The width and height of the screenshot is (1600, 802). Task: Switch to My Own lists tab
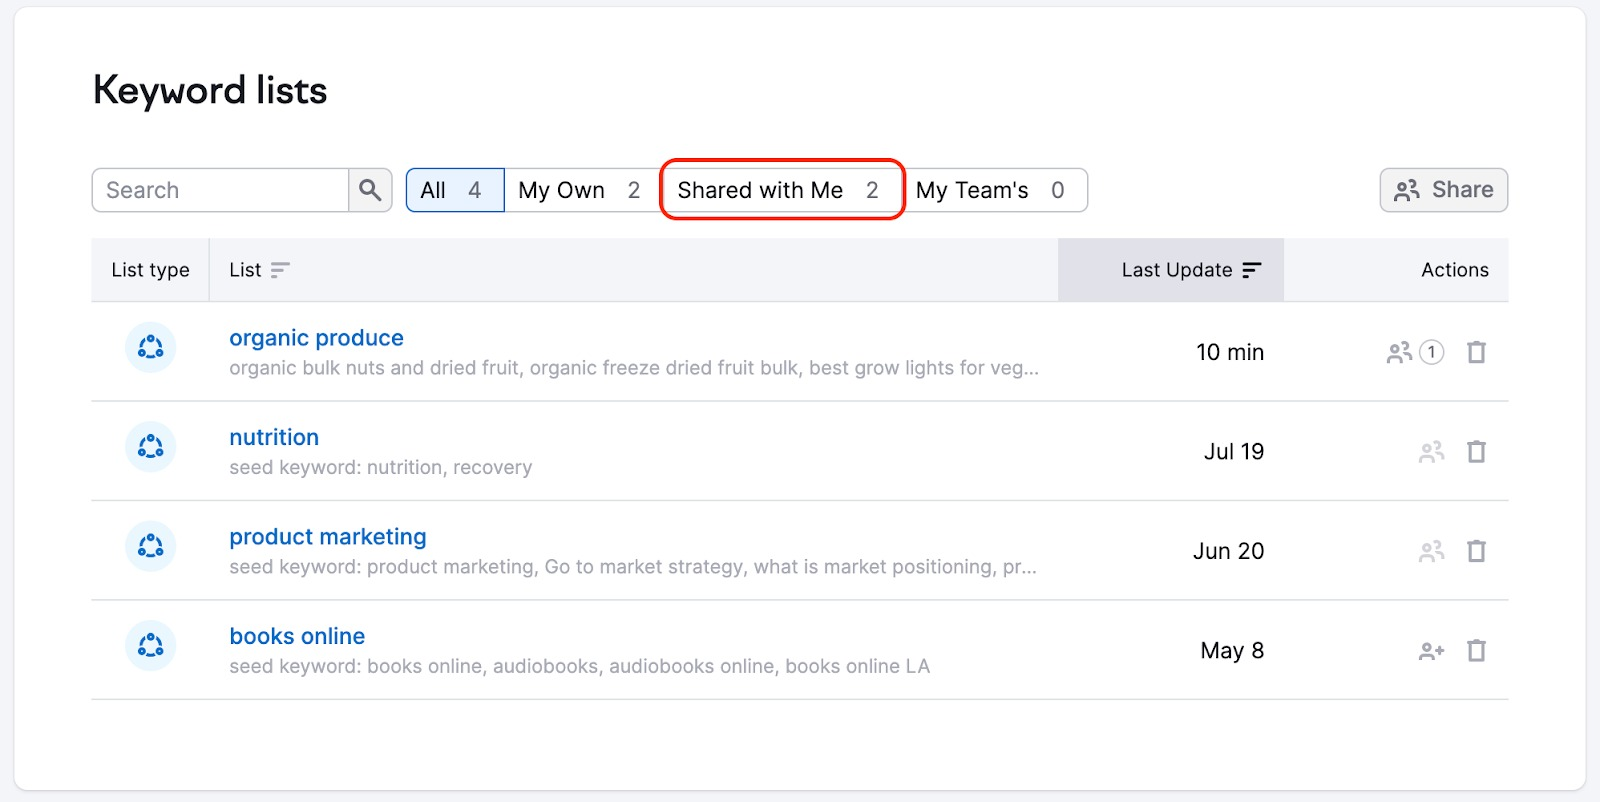tap(580, 190)
